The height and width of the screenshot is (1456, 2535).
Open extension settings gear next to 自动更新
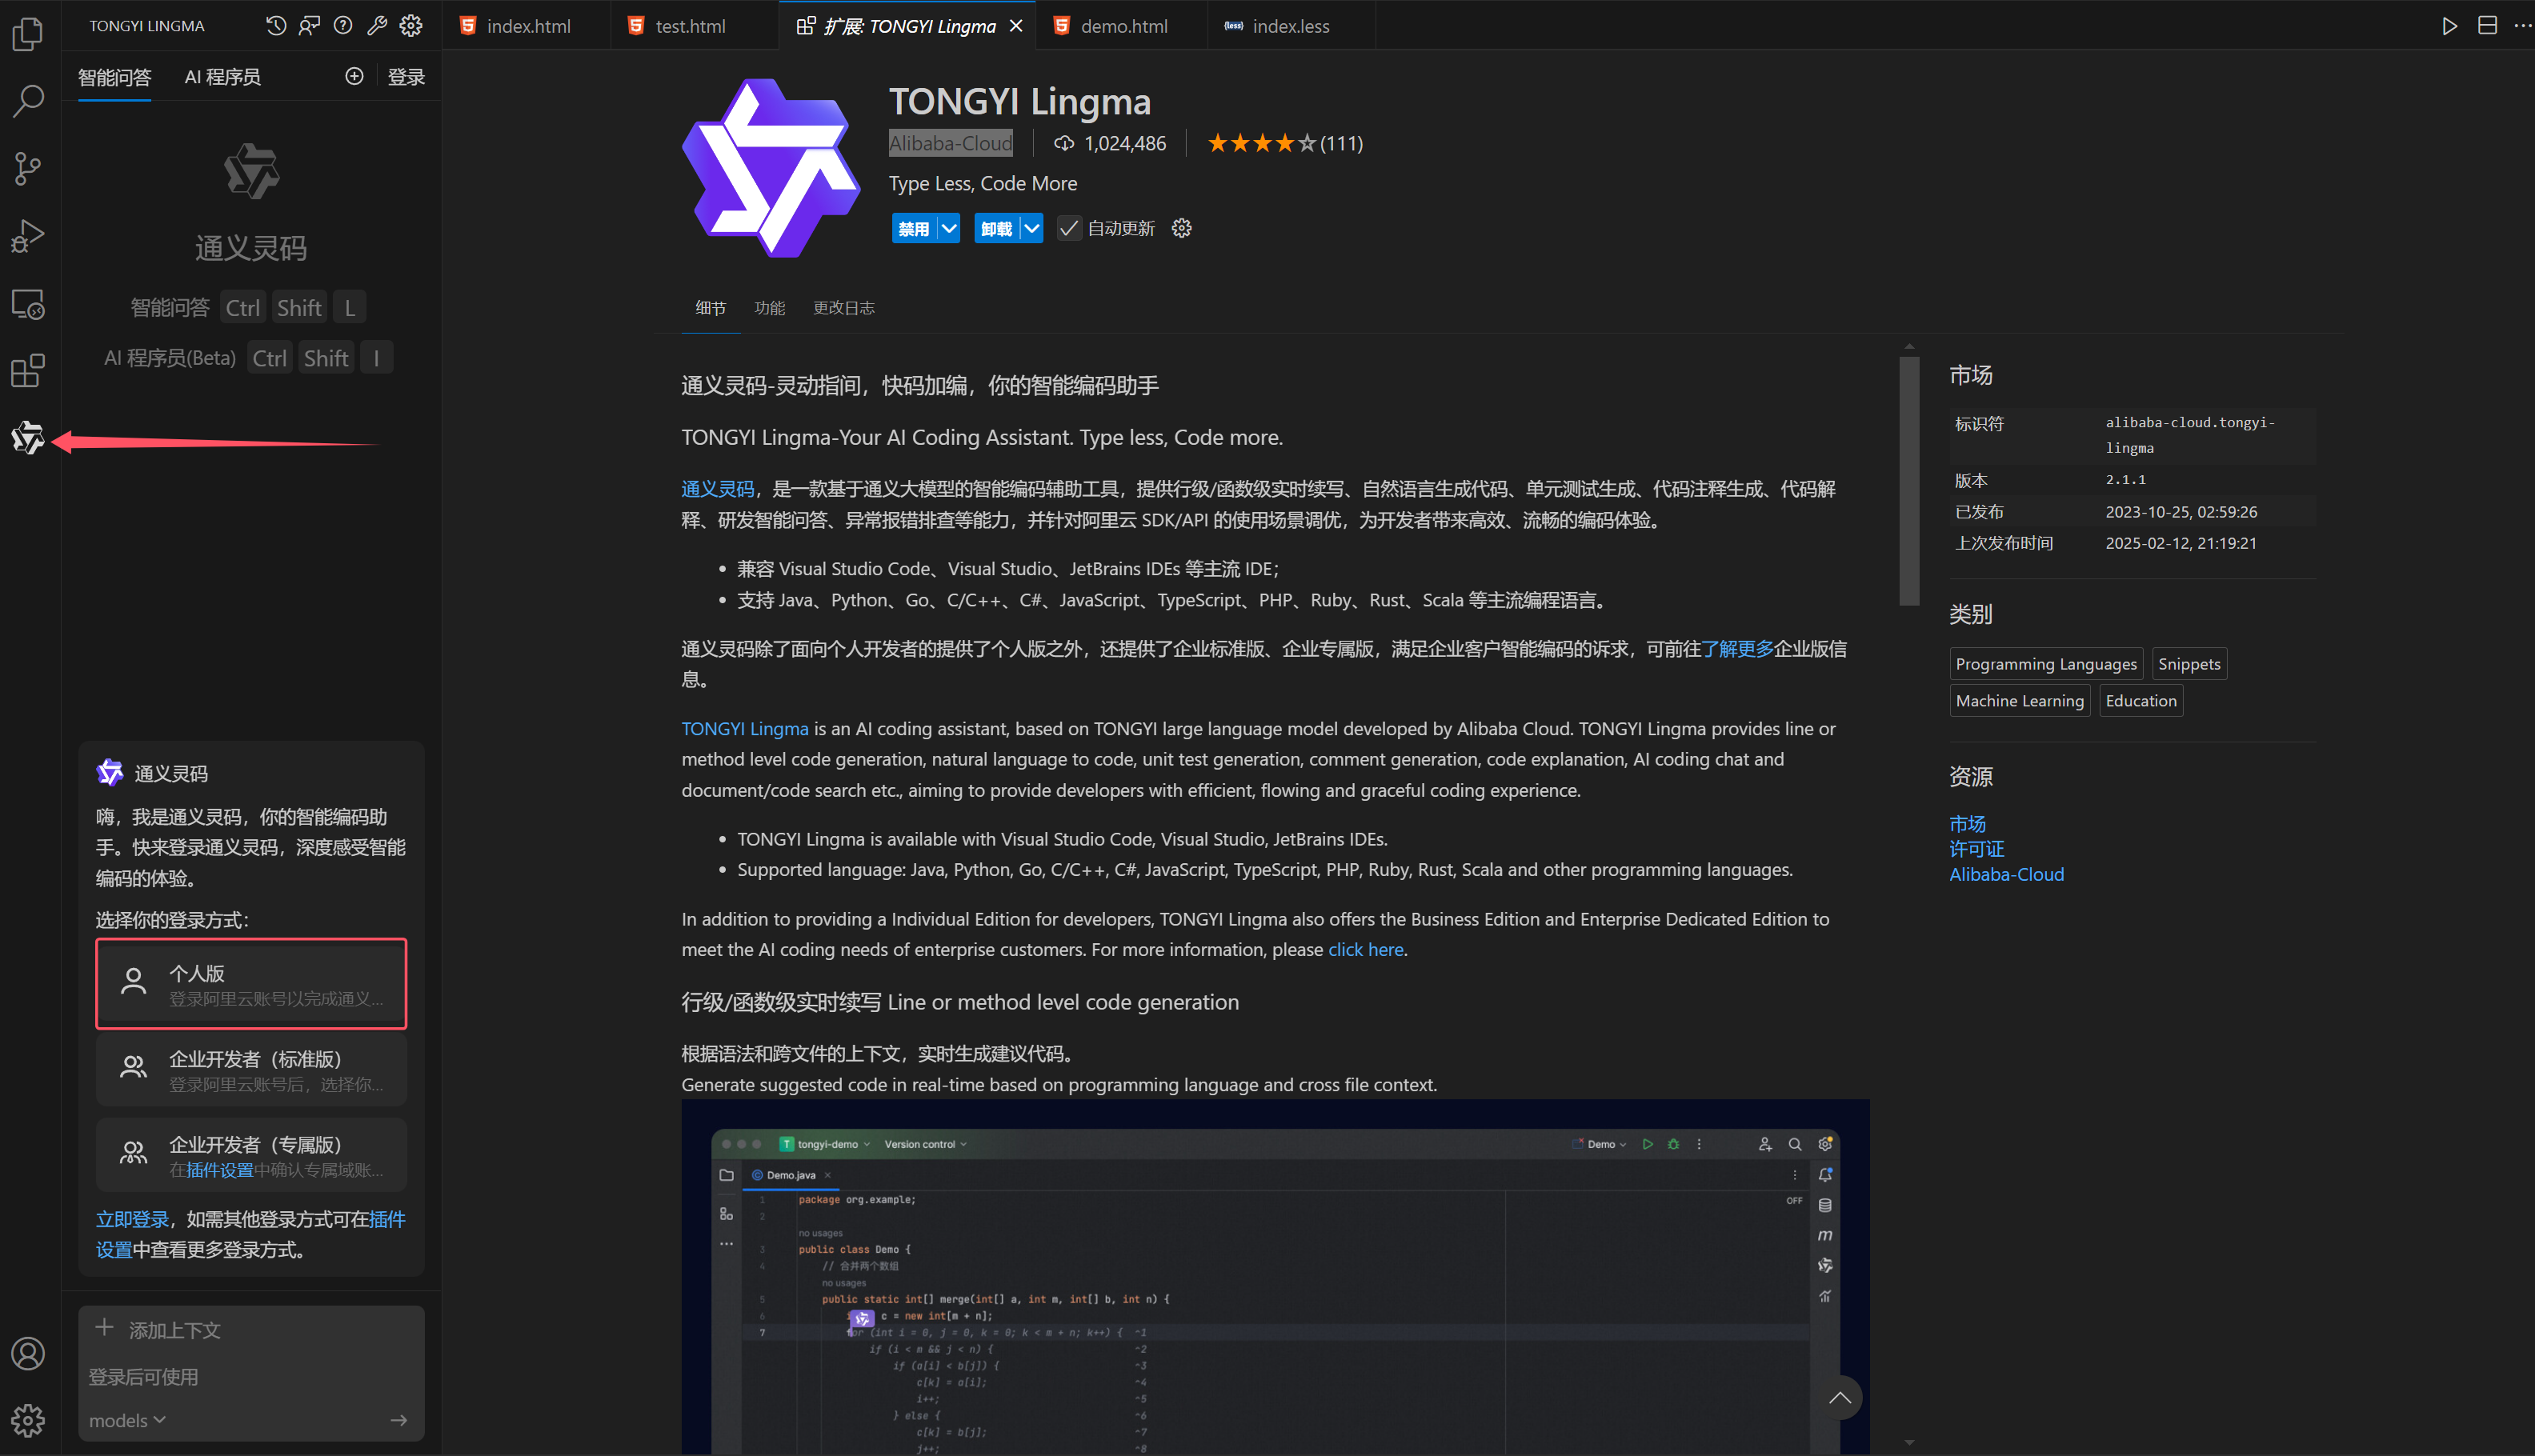pos(1182,228)
